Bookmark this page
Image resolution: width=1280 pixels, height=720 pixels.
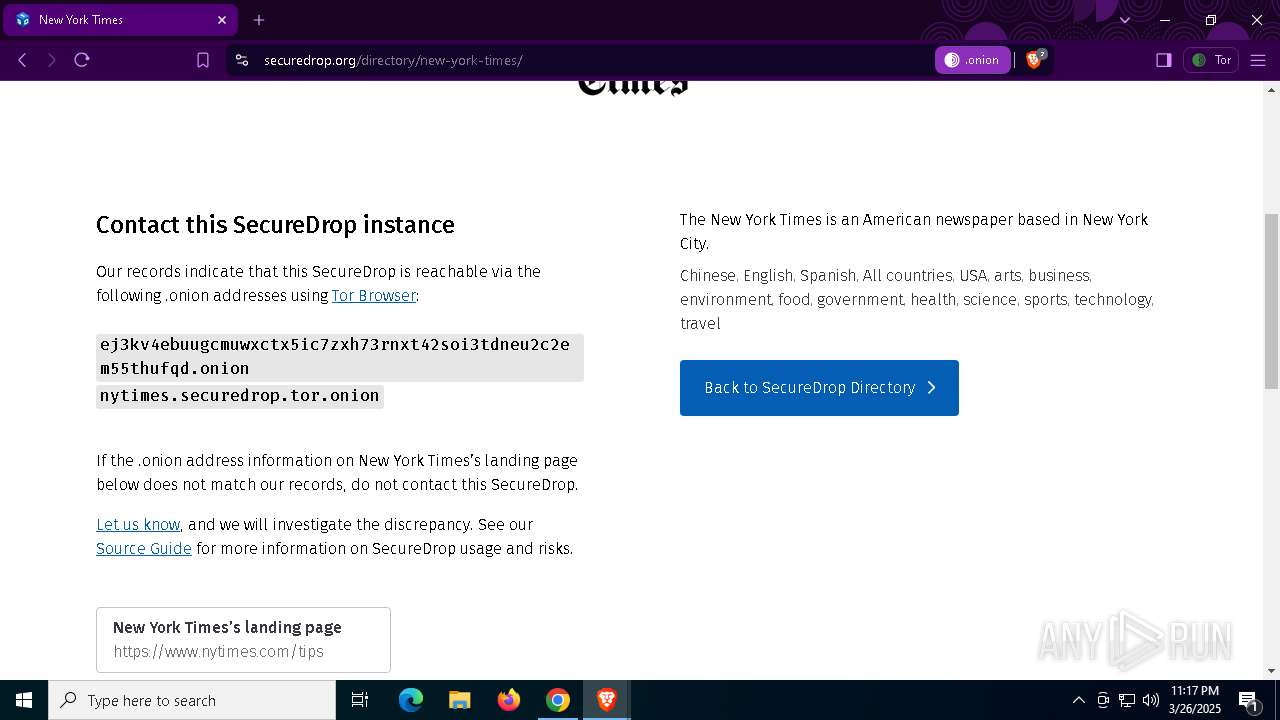coord(203,60)
